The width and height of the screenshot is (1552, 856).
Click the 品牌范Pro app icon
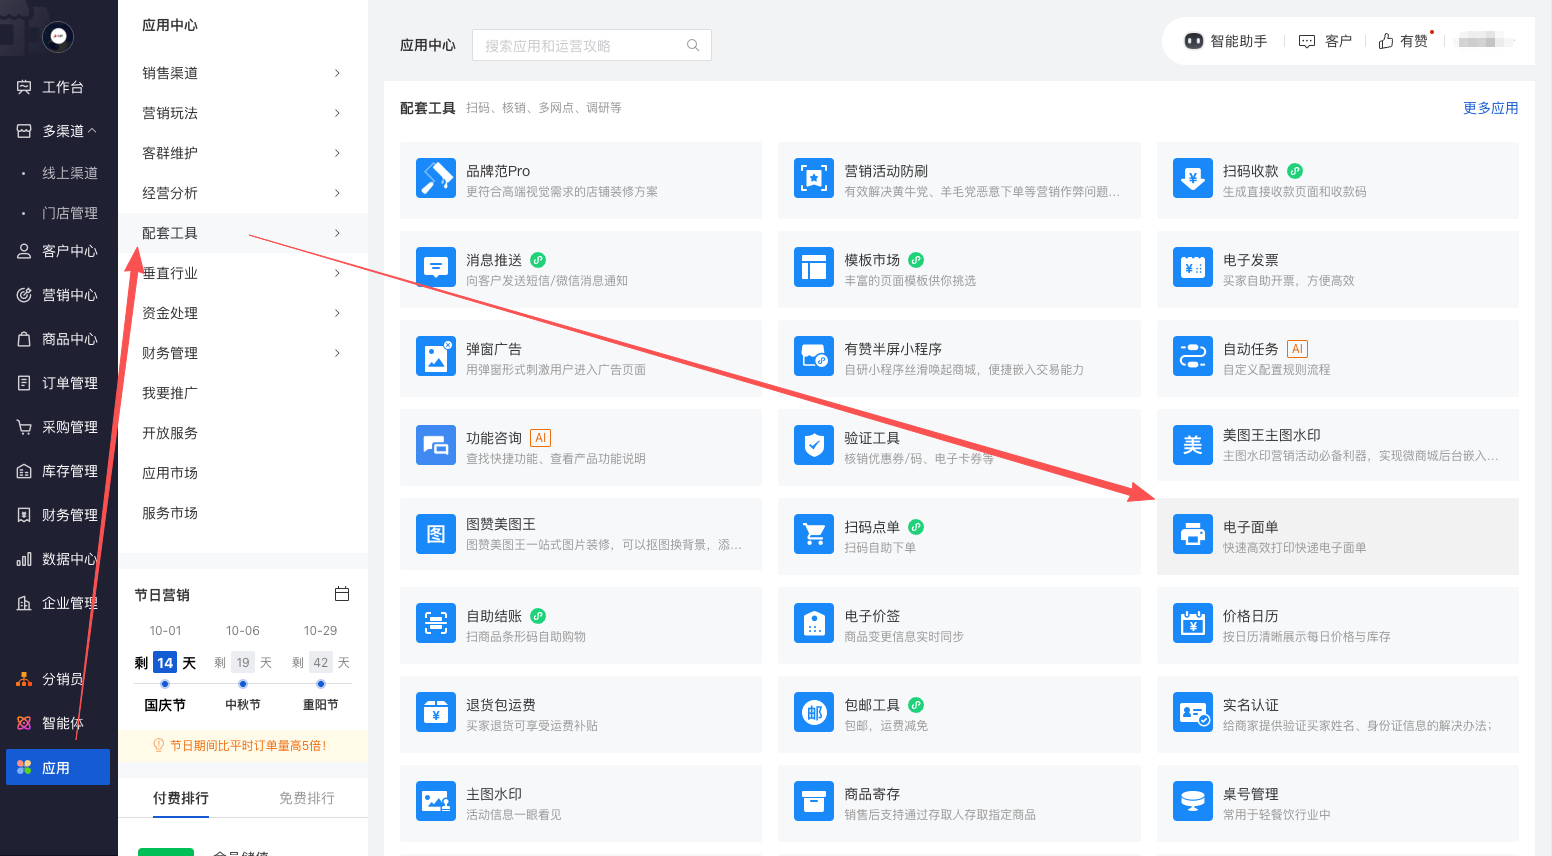(436, 179)
